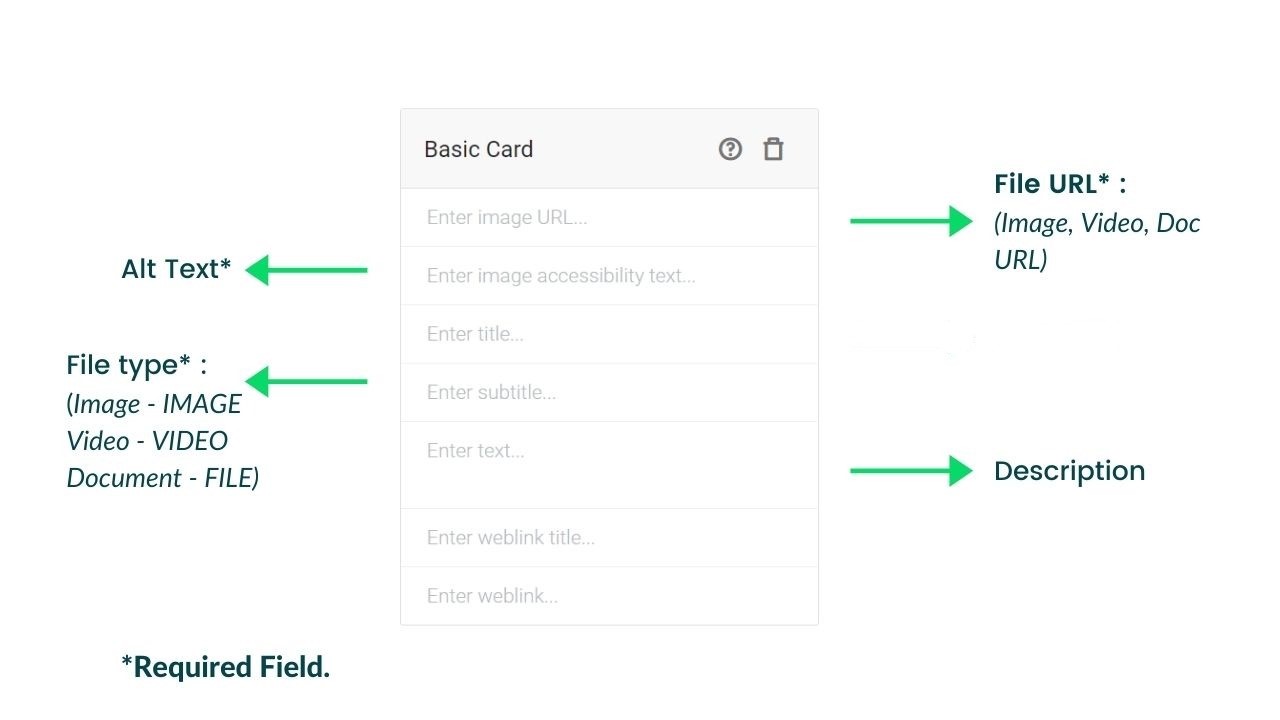
Task: Click the File URL* annotation label
Action: point(1060,184)
